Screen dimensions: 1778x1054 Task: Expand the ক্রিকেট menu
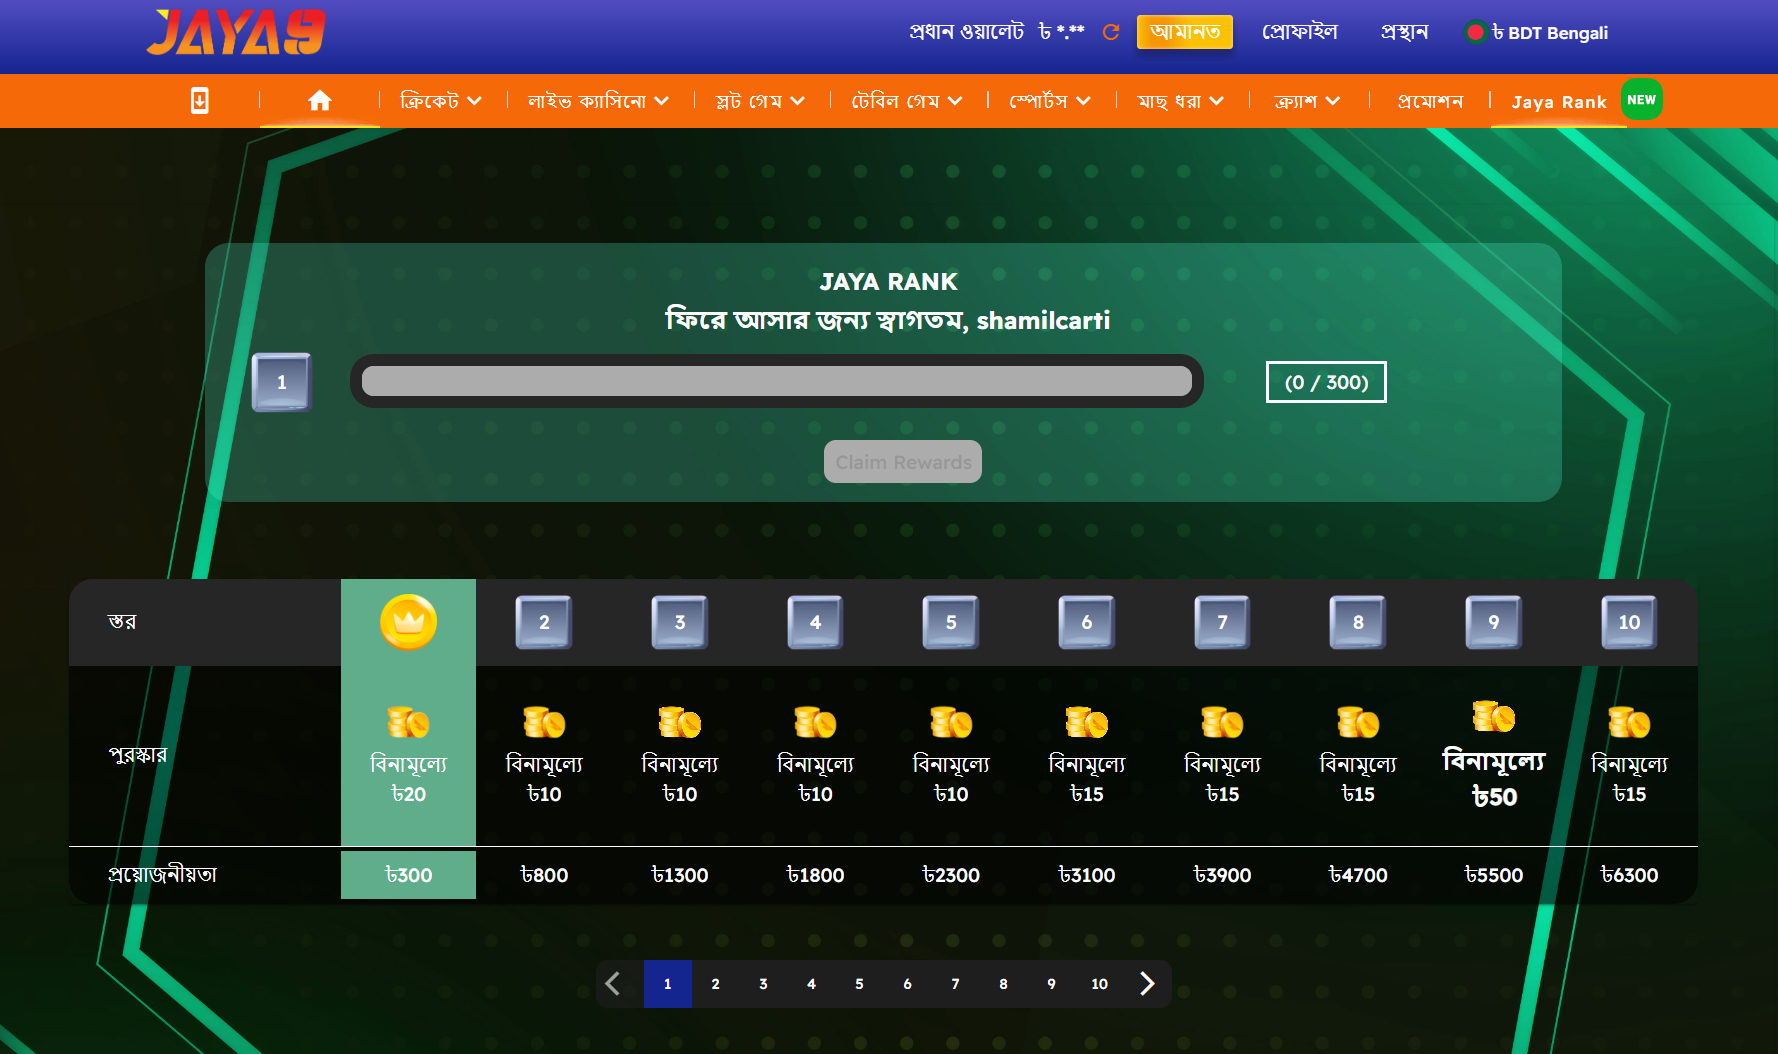(441, 101)
